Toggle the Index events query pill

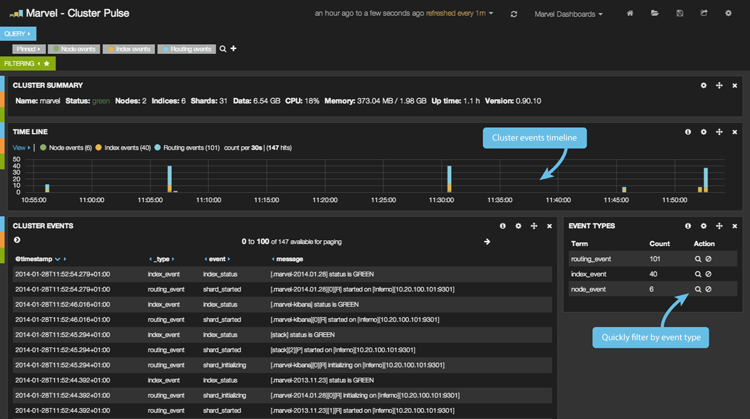(x=131, y=48)
